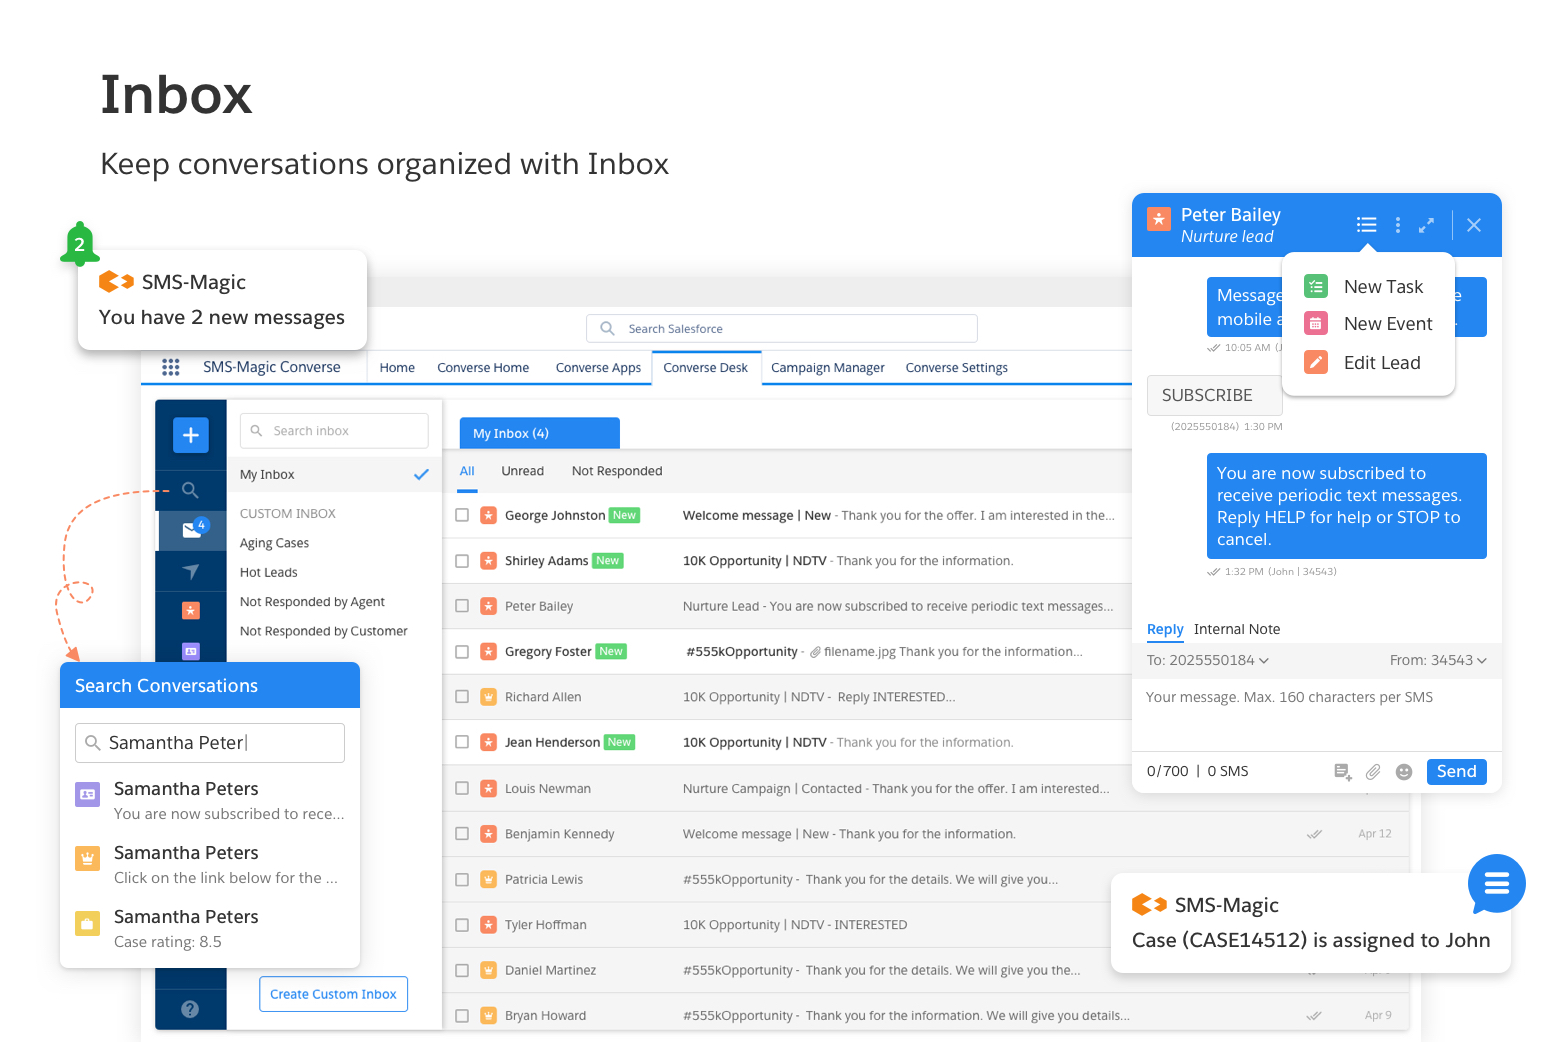Expand the To: 2025550184 dropdown
This screenshot has width=1562, height=1042.
point(1208,660)
